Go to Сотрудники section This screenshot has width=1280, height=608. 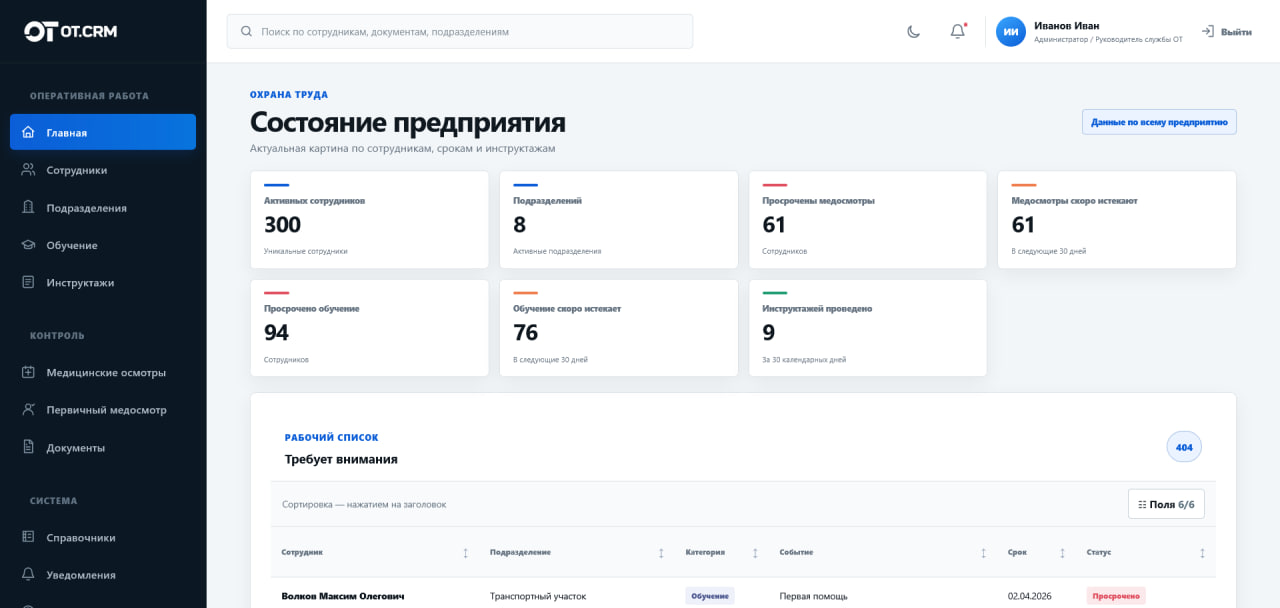coord(103,170)
